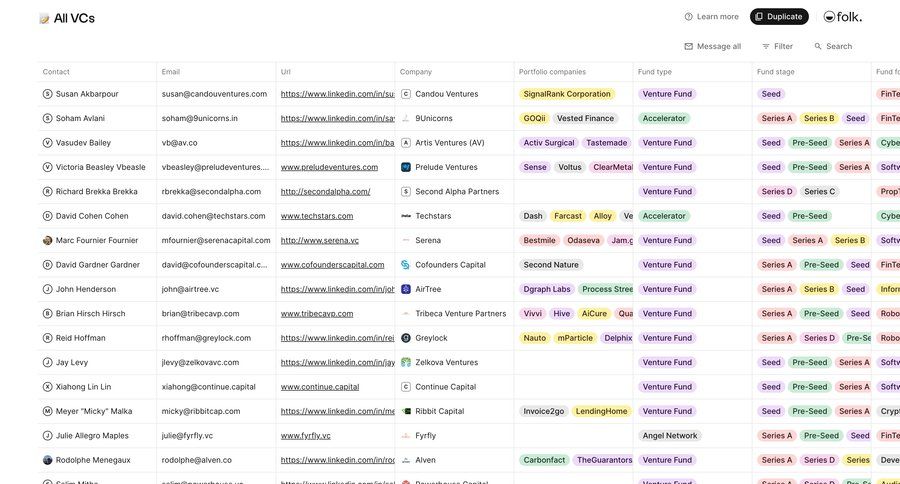Click the Email column header
Screen dimensions: 900x484
click(x=171, y=72)
